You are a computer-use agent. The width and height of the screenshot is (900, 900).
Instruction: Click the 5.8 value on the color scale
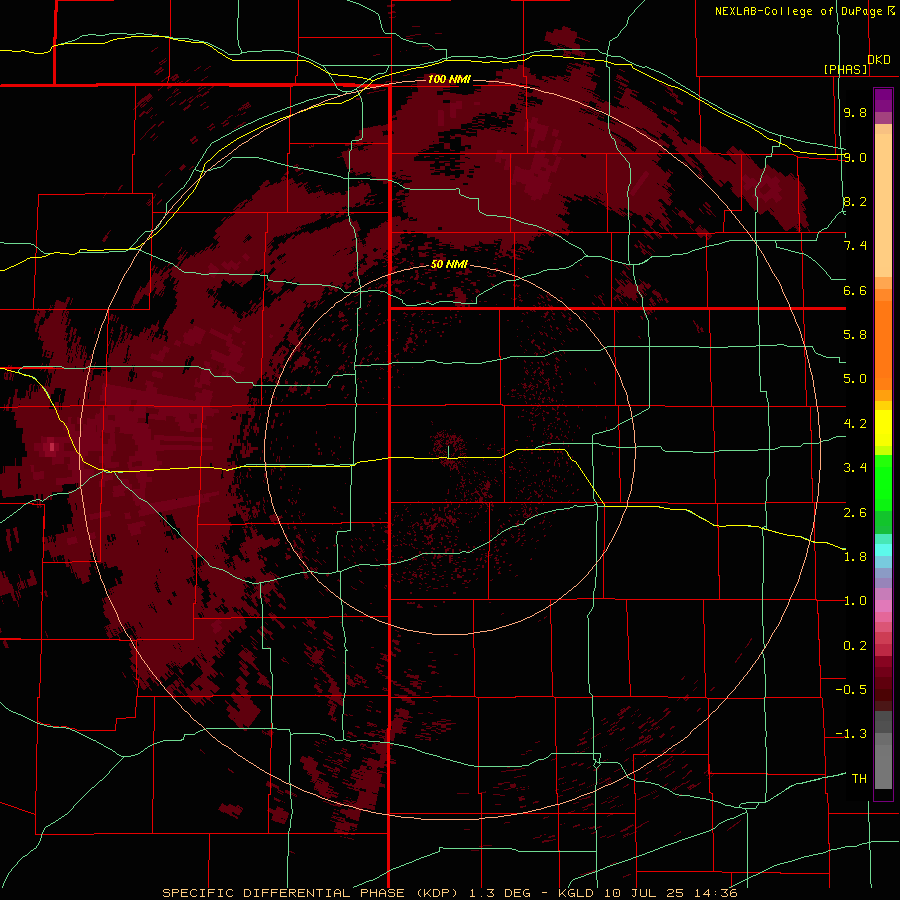click(855, 335)
